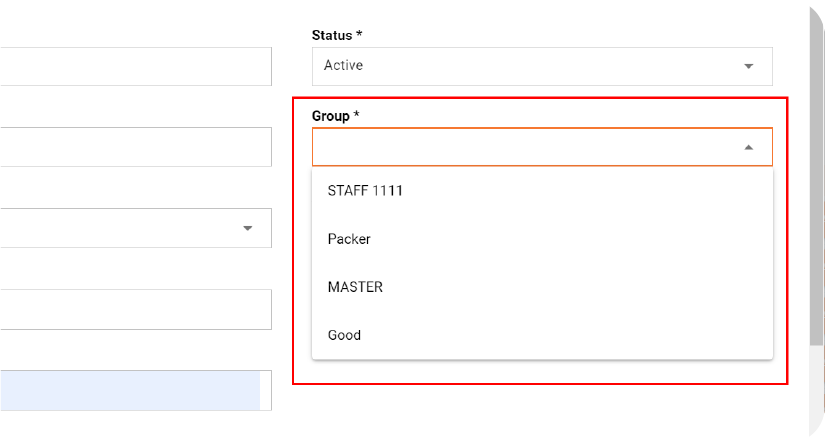825x443 pixels.
Task: Click the Group field label
Action: click(x=330, y=116)
